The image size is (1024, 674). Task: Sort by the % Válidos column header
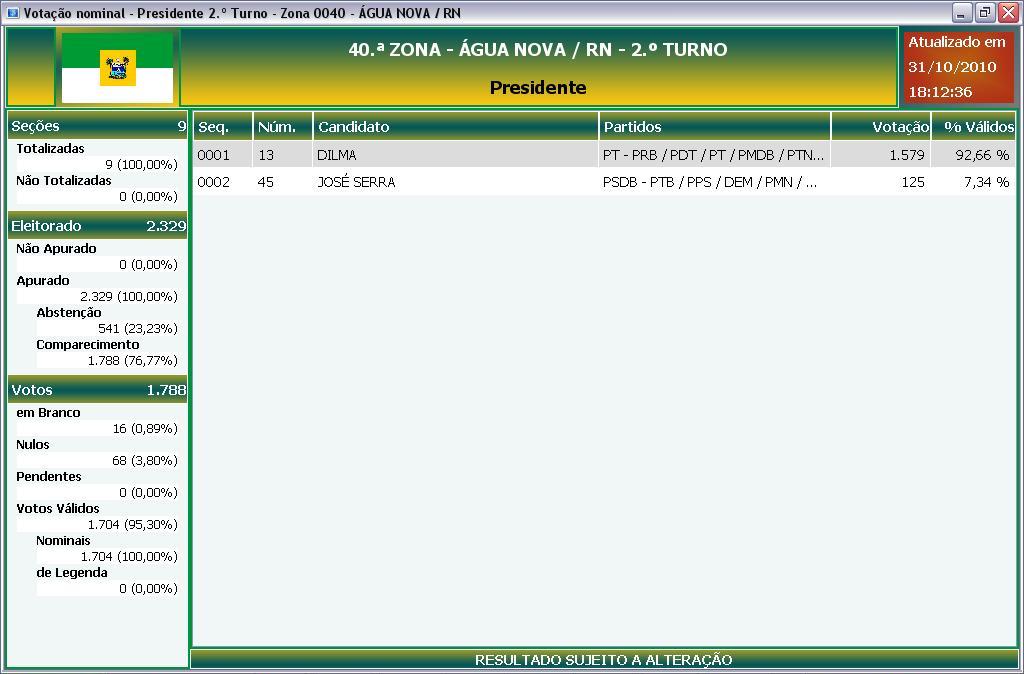click(x=974, y=127)
